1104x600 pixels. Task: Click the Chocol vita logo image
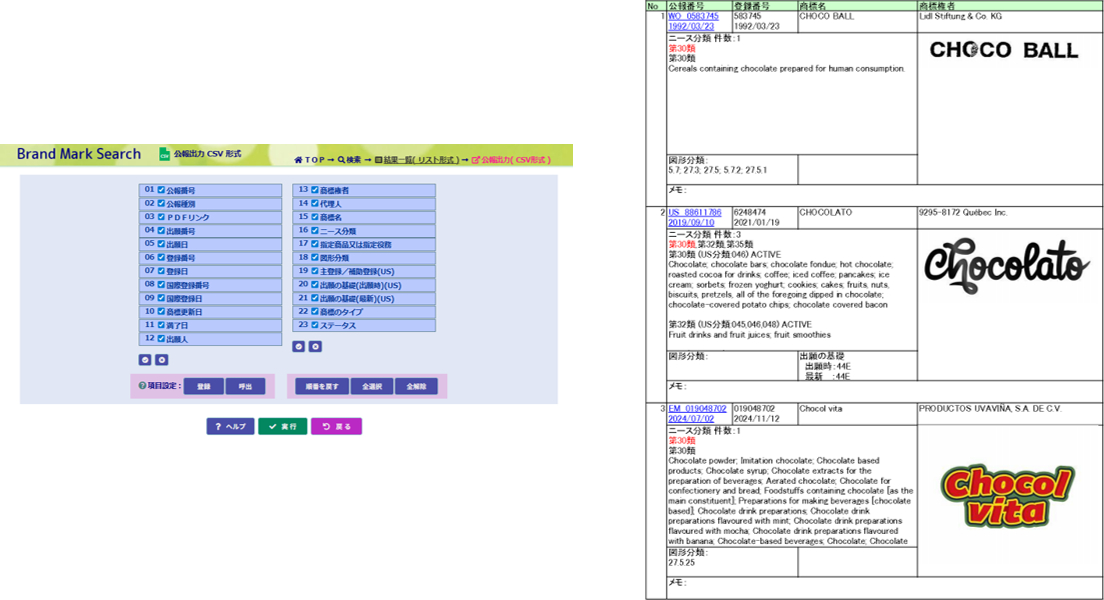click(1008, 496)
